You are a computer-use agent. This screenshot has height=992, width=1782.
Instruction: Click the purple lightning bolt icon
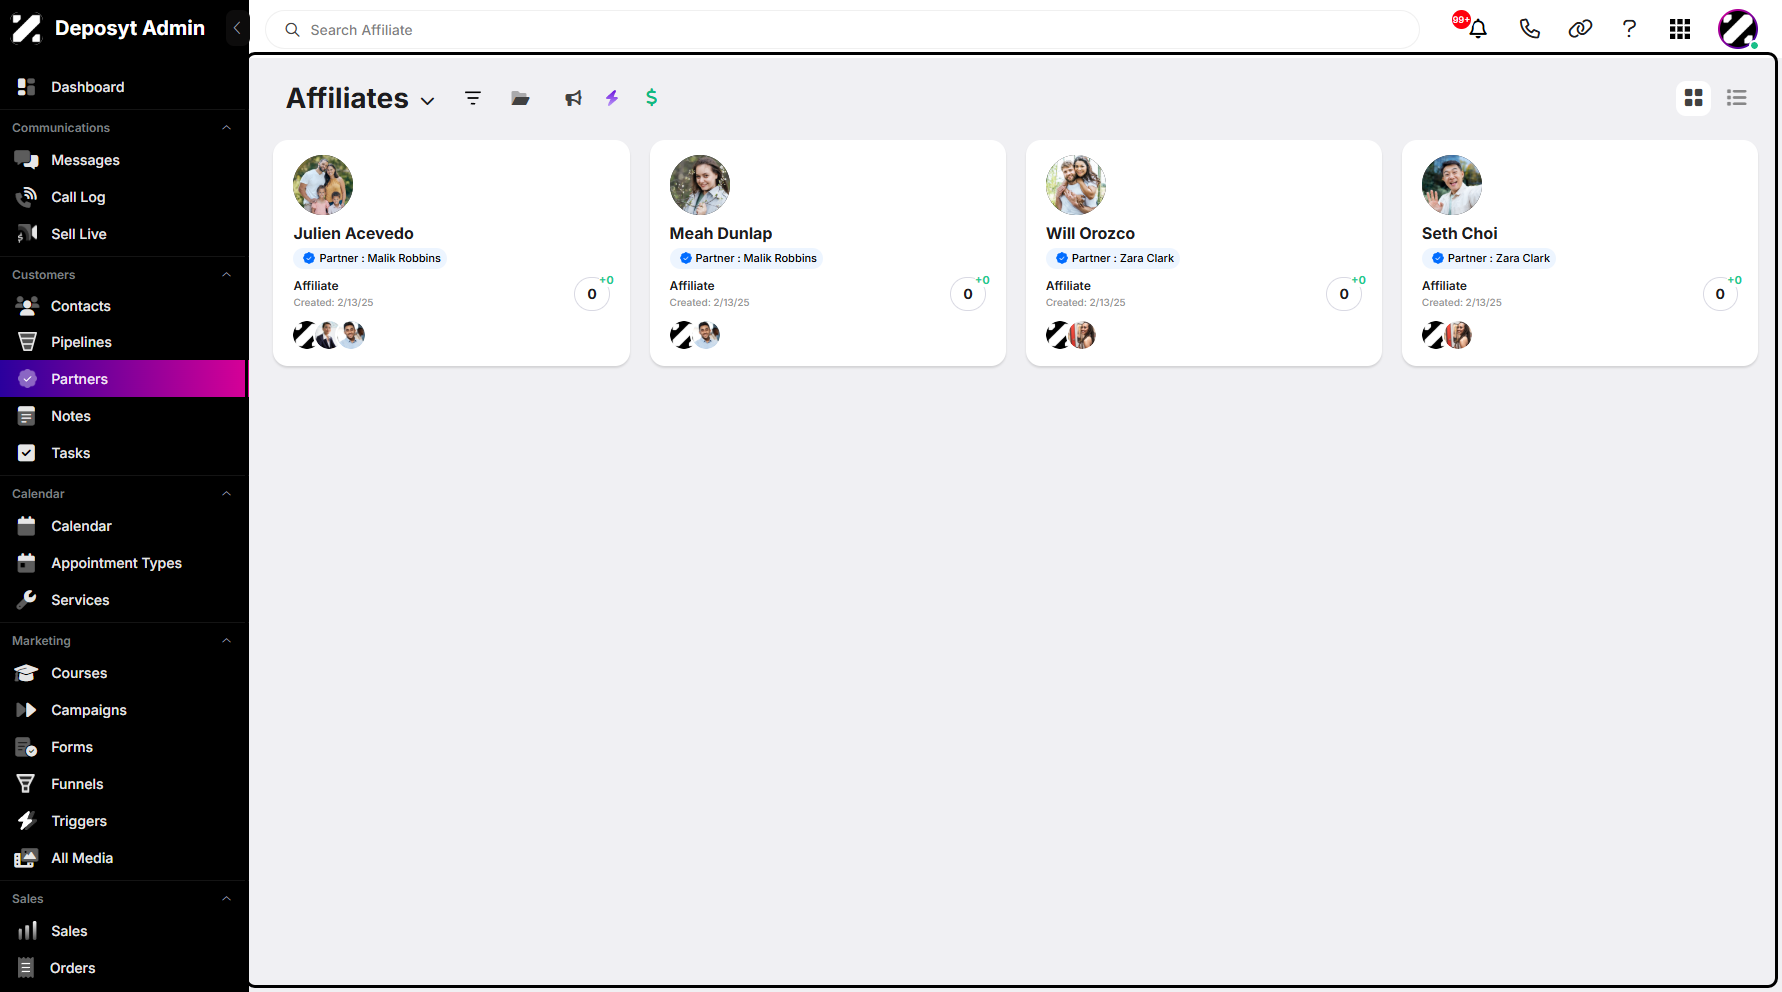point(612,97)
